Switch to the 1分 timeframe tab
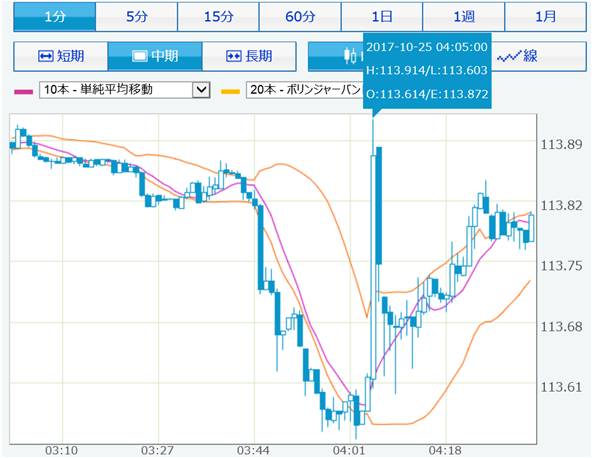 55,17
